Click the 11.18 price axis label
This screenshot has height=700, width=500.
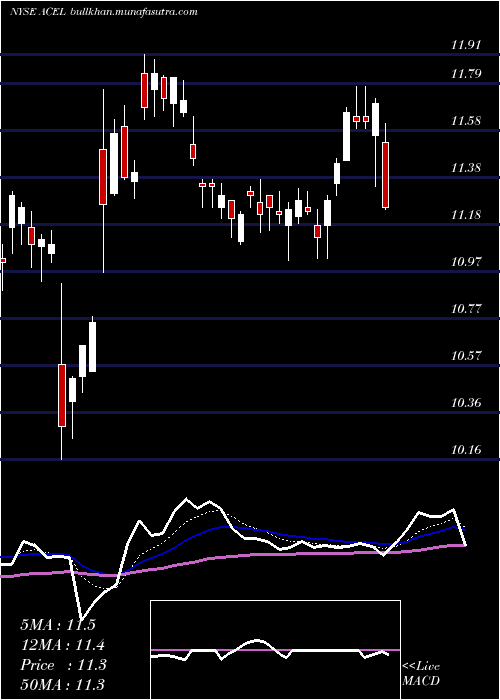pyautogui.click(x=466, y=215)
